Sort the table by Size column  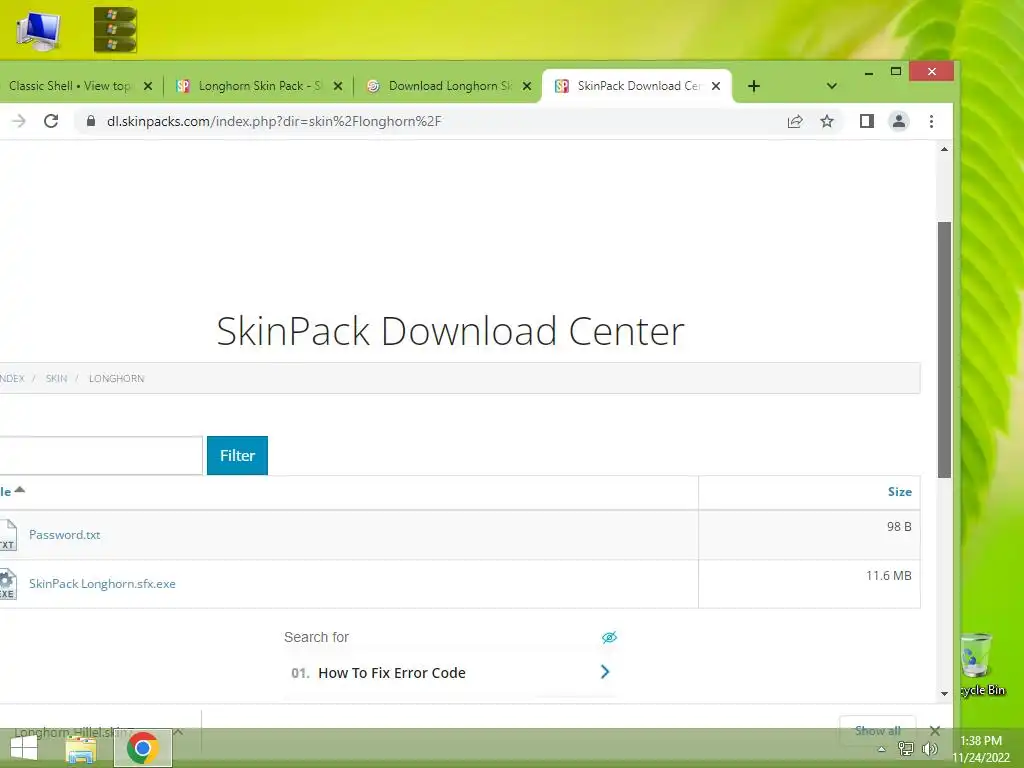(x=899, y=492)
